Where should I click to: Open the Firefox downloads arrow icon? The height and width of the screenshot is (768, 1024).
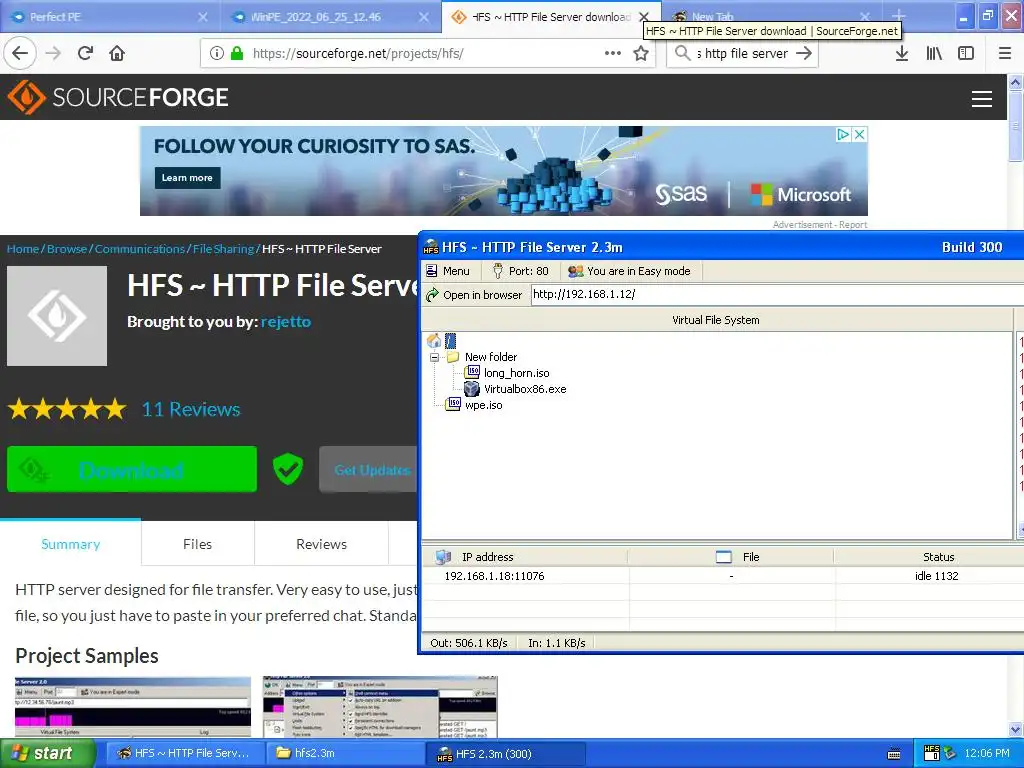coord(901,54)
